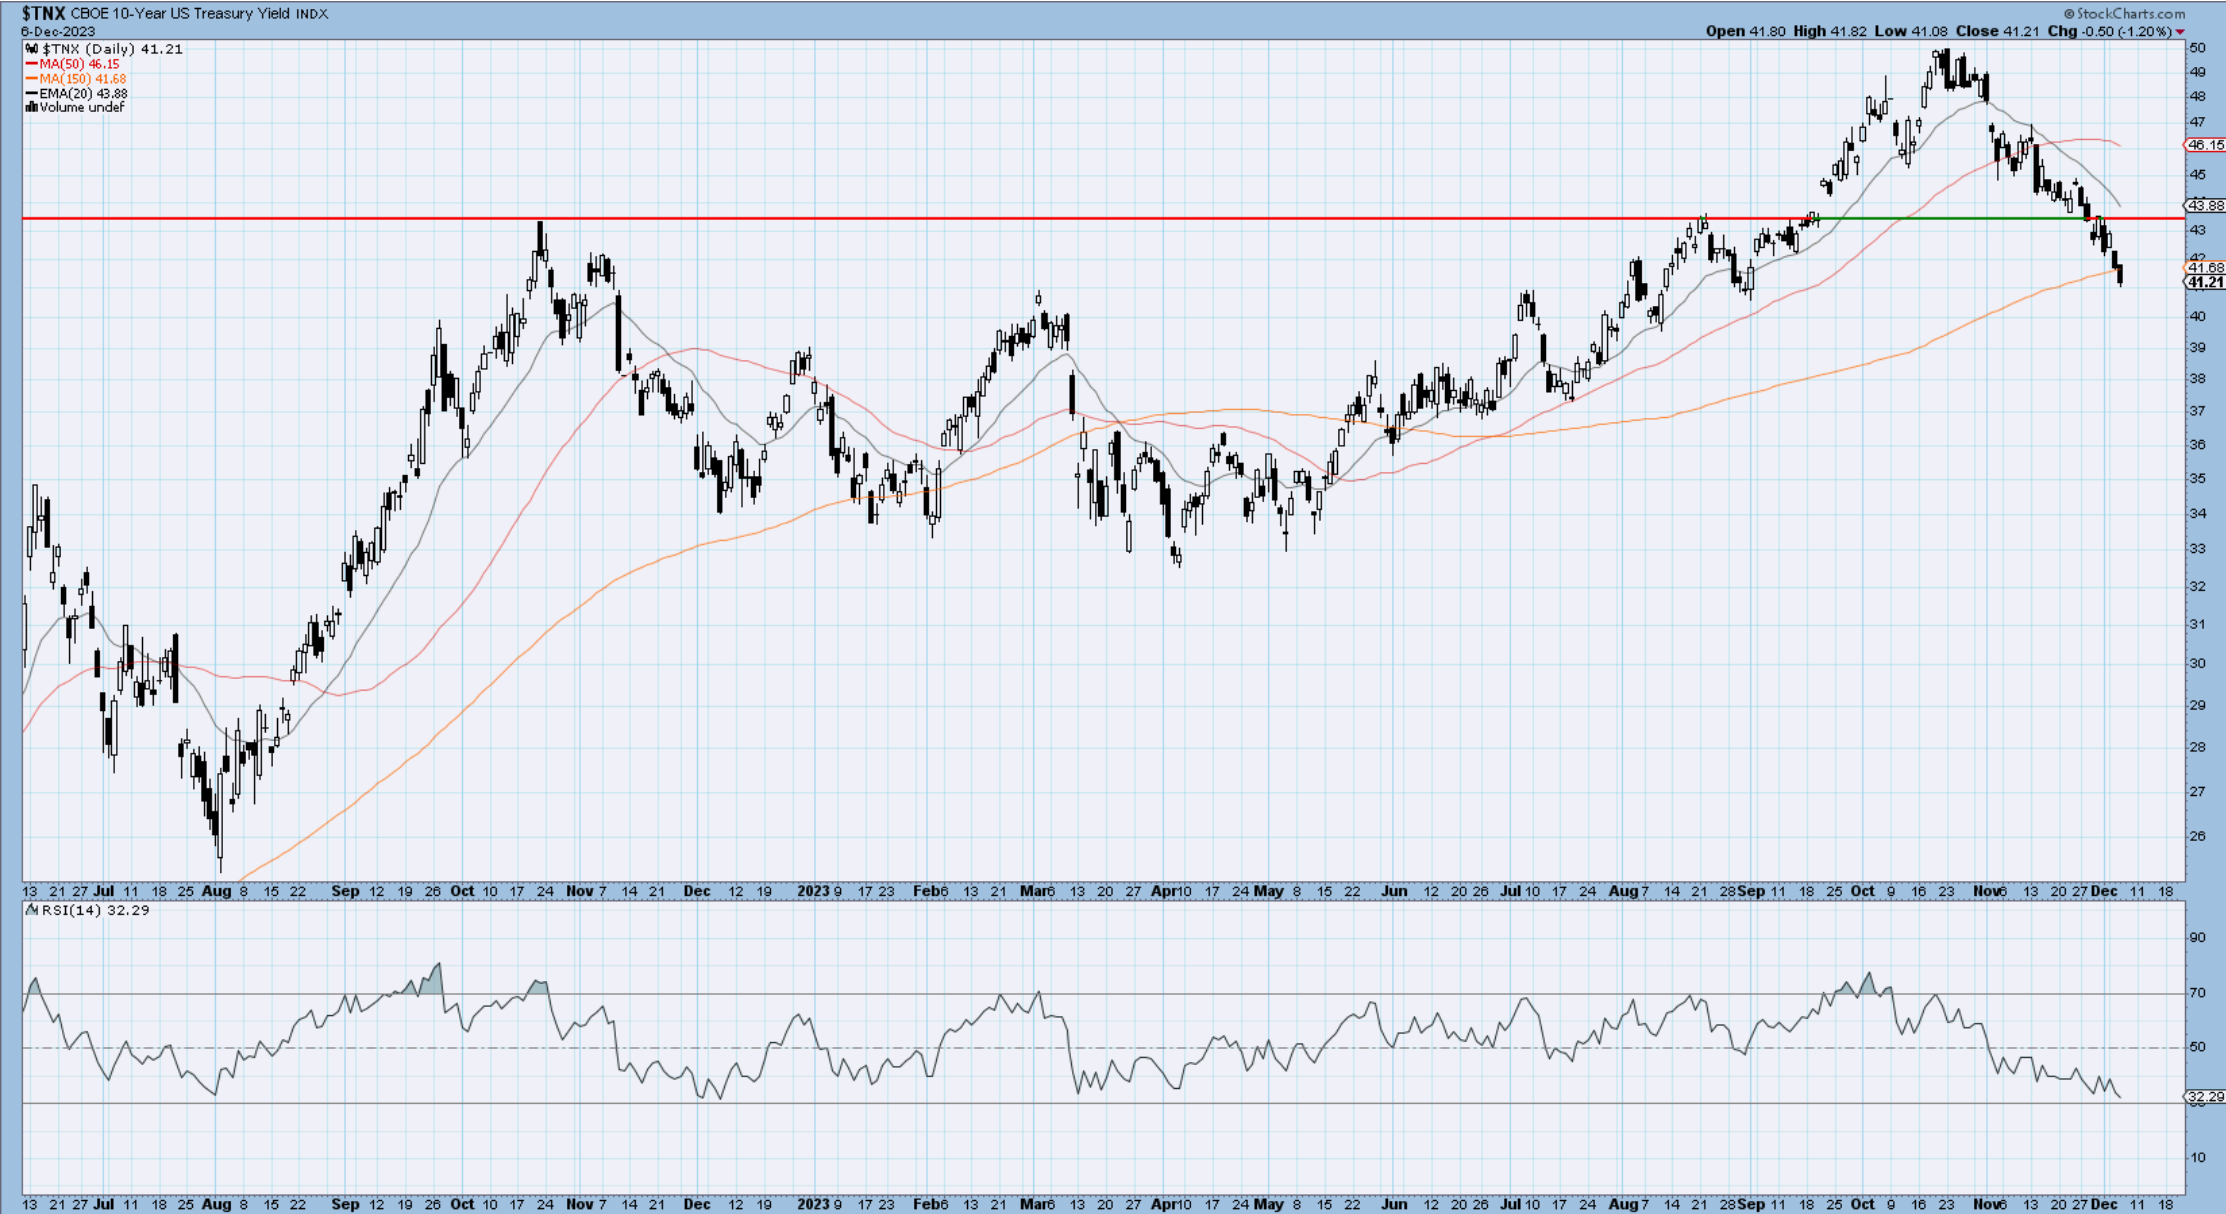
Task: Click the red MA(50) legend line marker
Action: (x=32, y=64)
